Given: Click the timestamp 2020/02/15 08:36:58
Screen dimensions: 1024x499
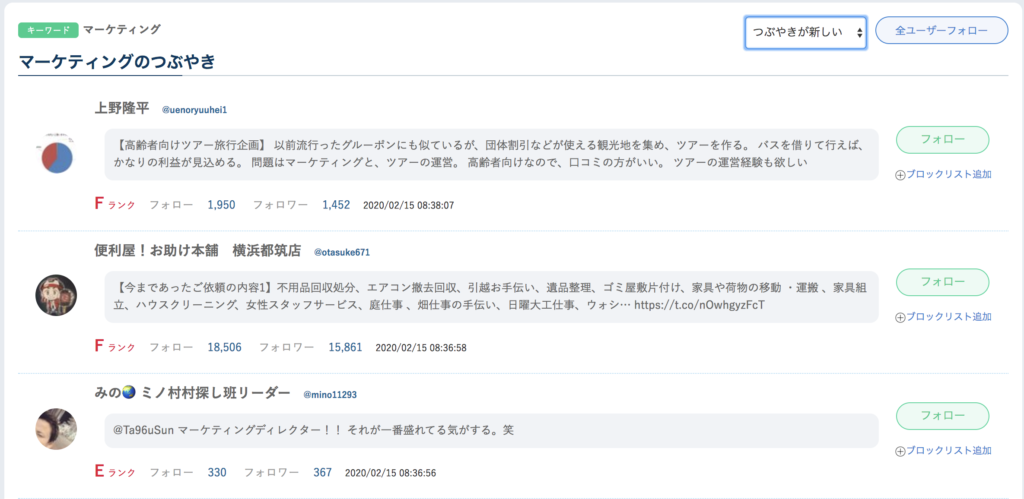Looking at the screenshot, I should (x=421, y=348).
